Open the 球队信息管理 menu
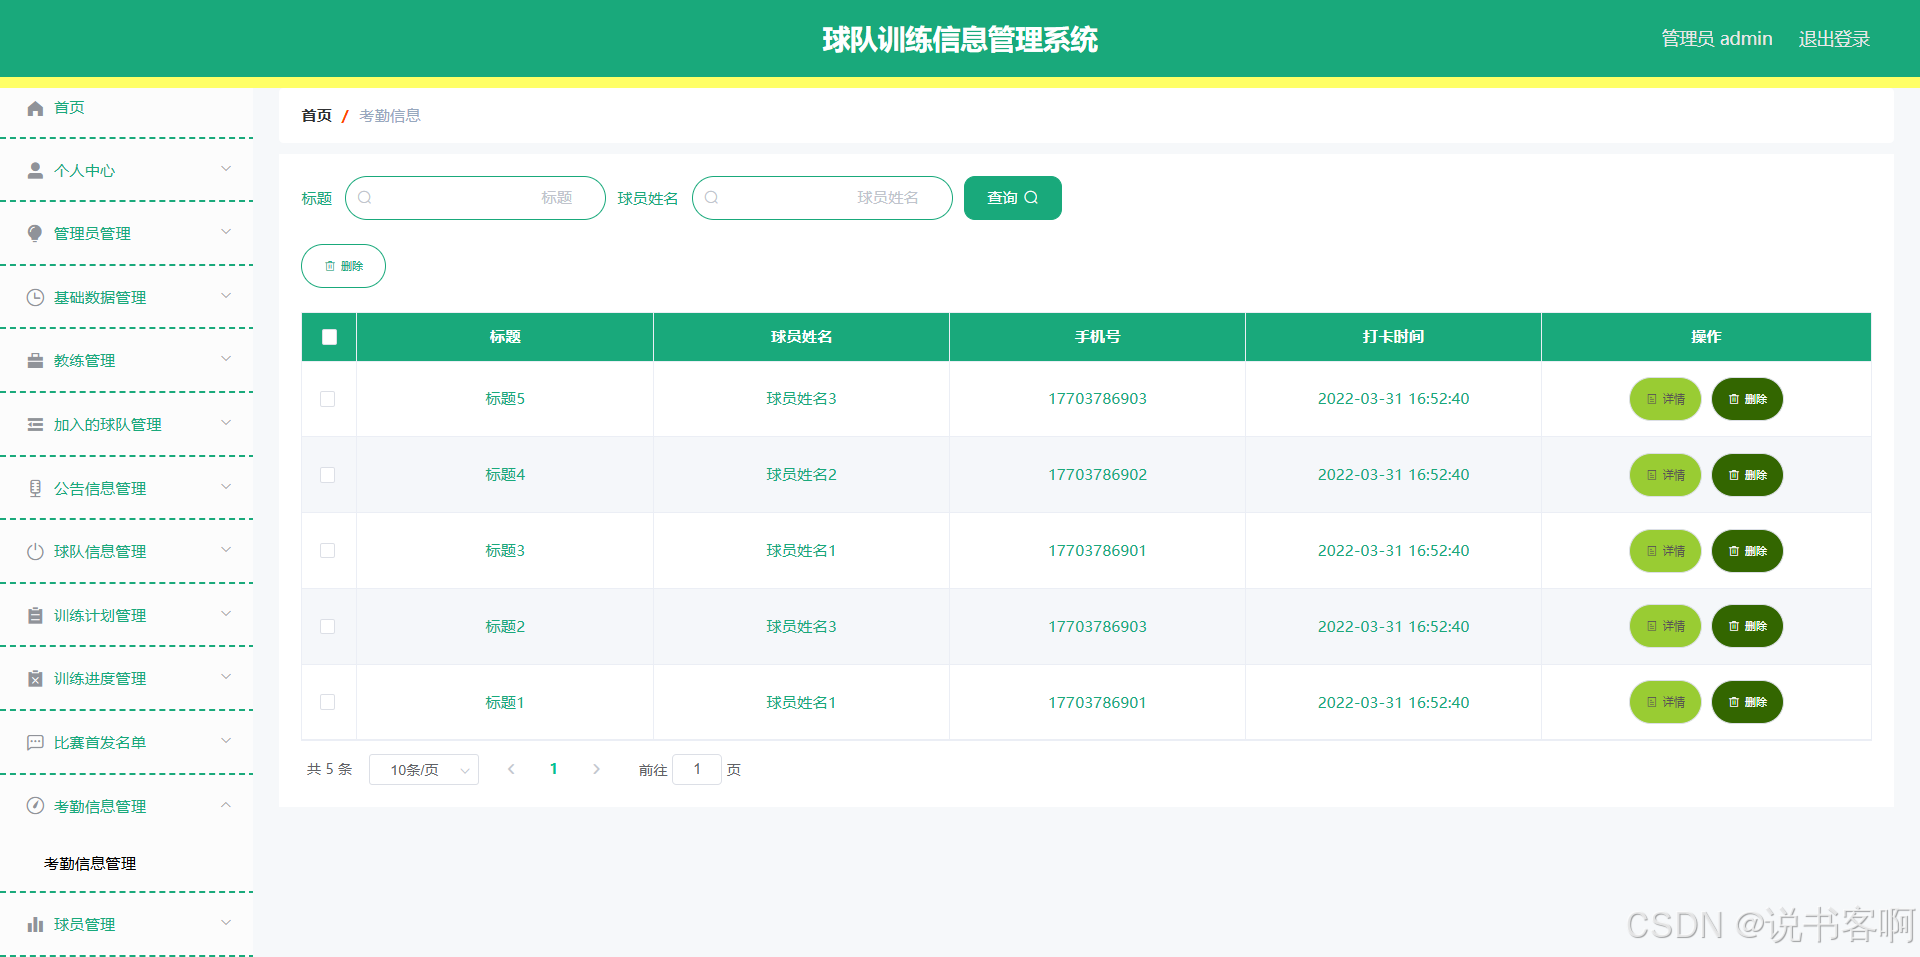1920x957 pixels. click(x=126, y=551)
